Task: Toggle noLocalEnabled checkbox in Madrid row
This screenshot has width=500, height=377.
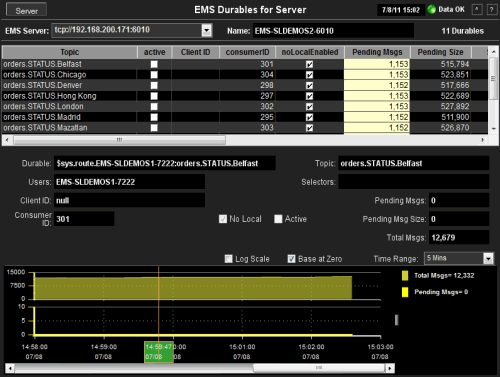Action: (310, 117)
